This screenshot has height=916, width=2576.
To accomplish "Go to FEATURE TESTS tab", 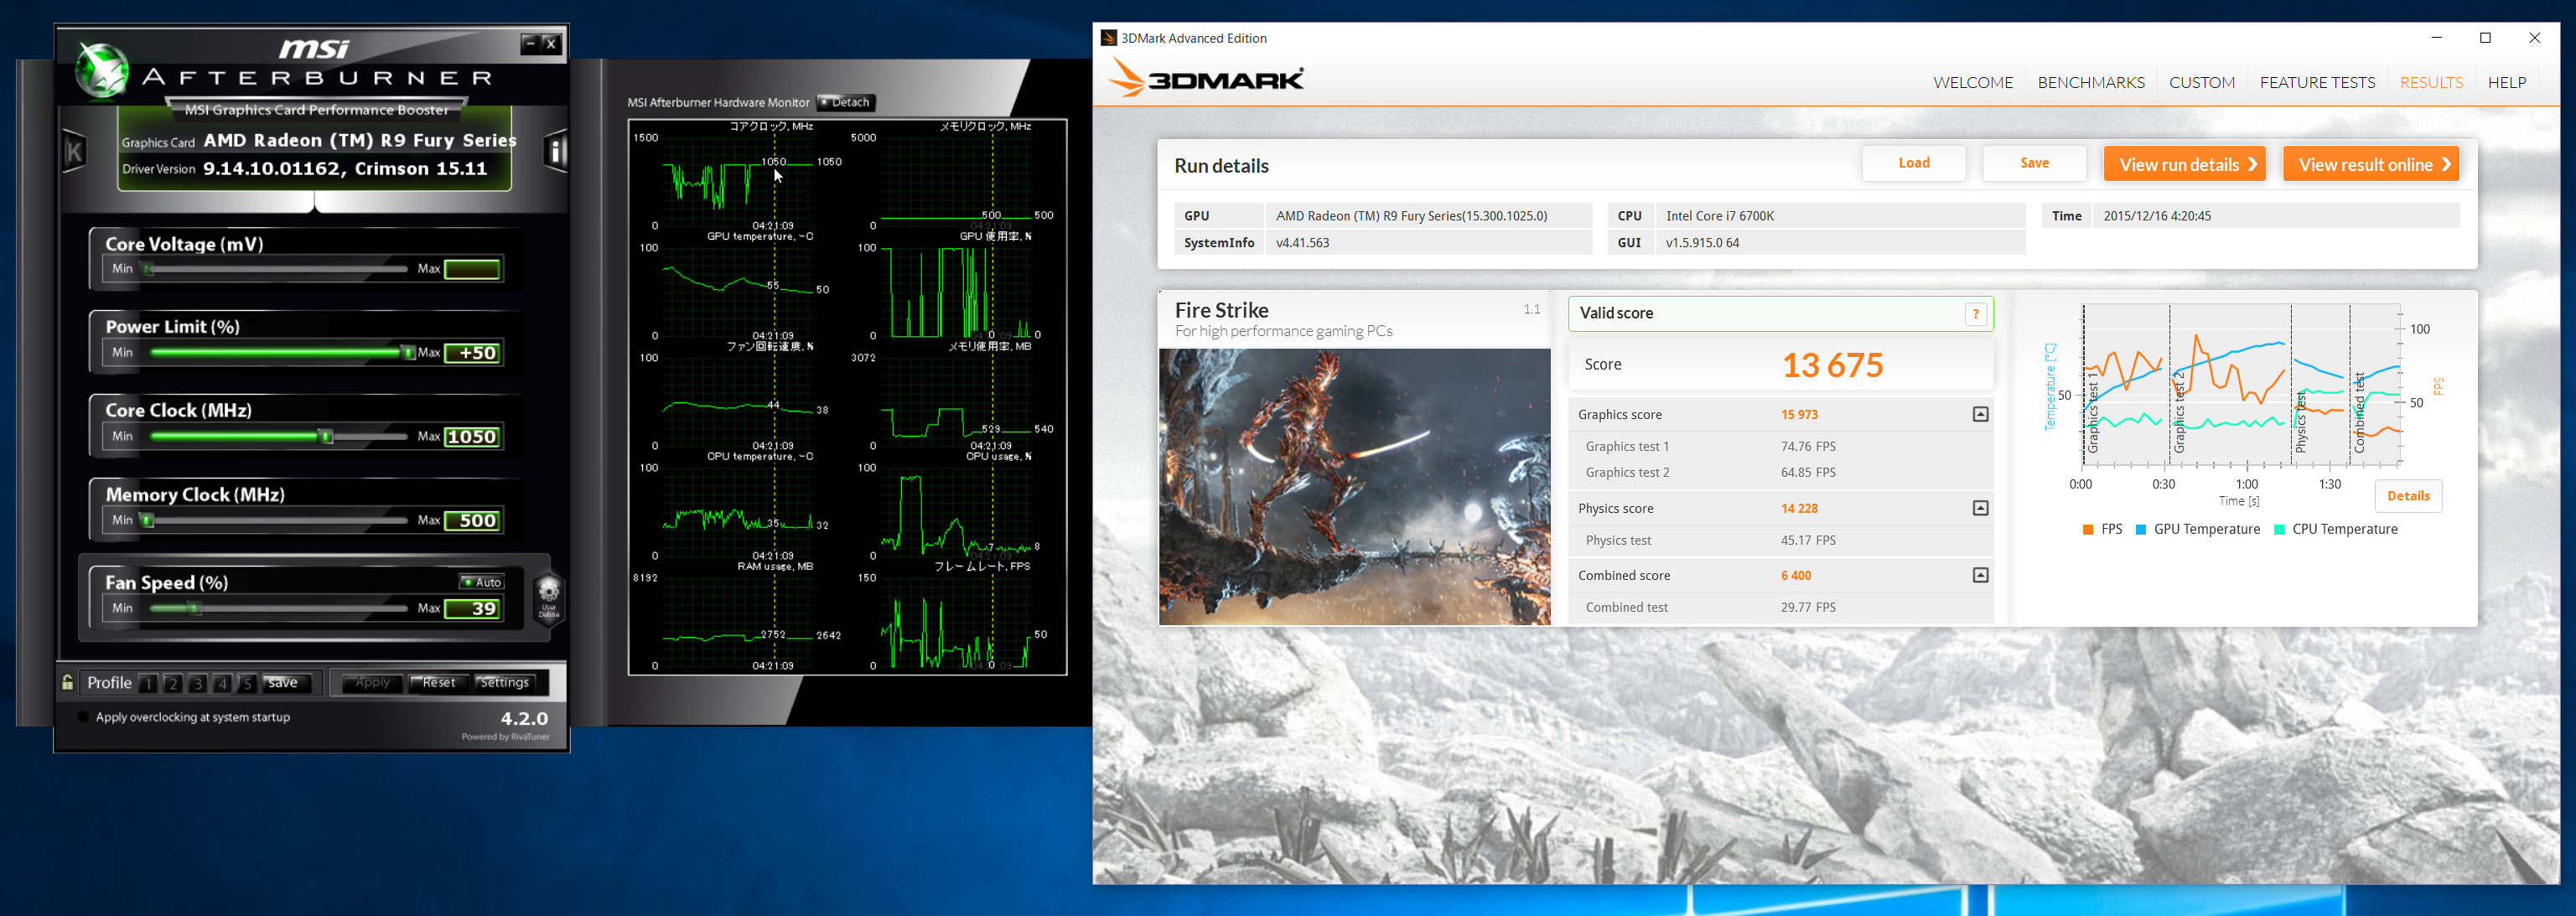I will 2317,82.
